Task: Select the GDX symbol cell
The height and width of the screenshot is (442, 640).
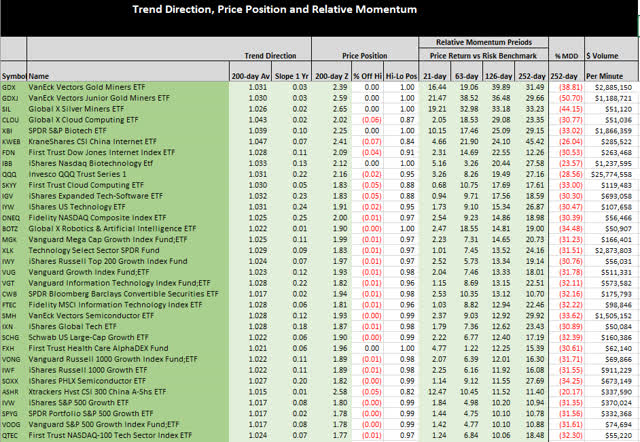Action: (x=14, y=88)
